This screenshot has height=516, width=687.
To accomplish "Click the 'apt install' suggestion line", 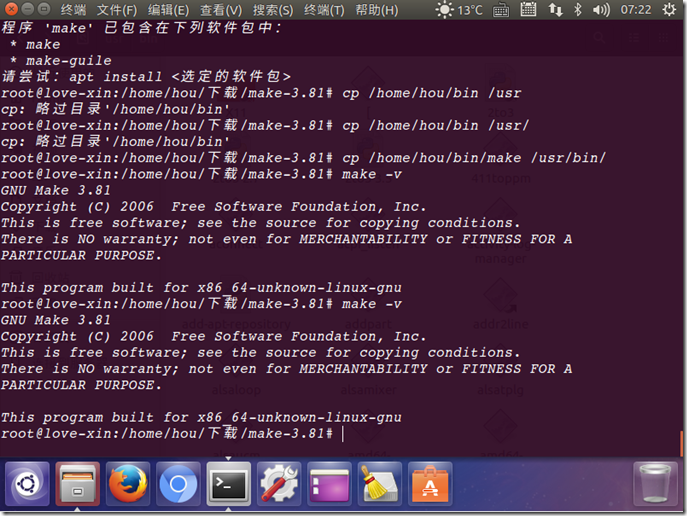I will point(146,77).
